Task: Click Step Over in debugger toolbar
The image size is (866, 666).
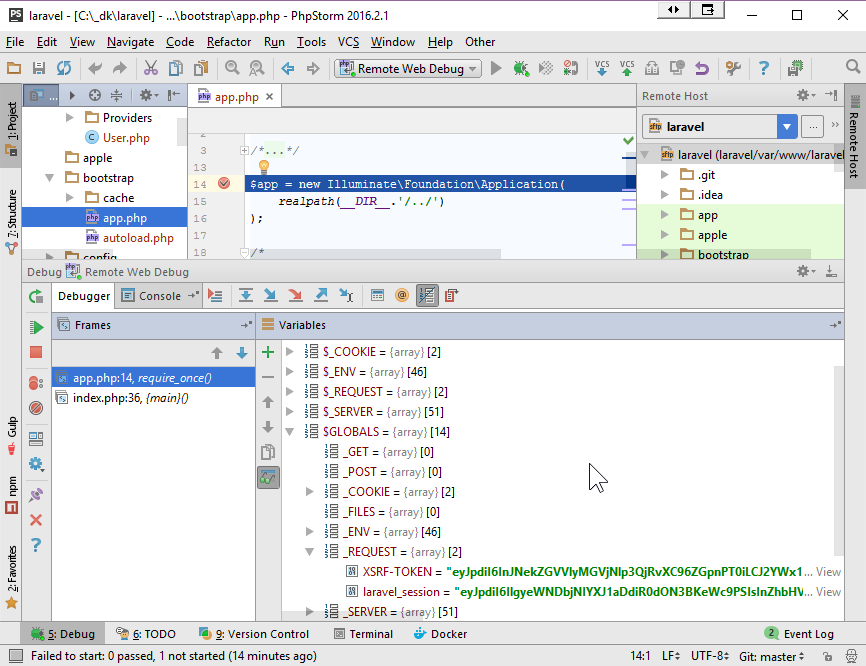Action: (x=245, y=296)
